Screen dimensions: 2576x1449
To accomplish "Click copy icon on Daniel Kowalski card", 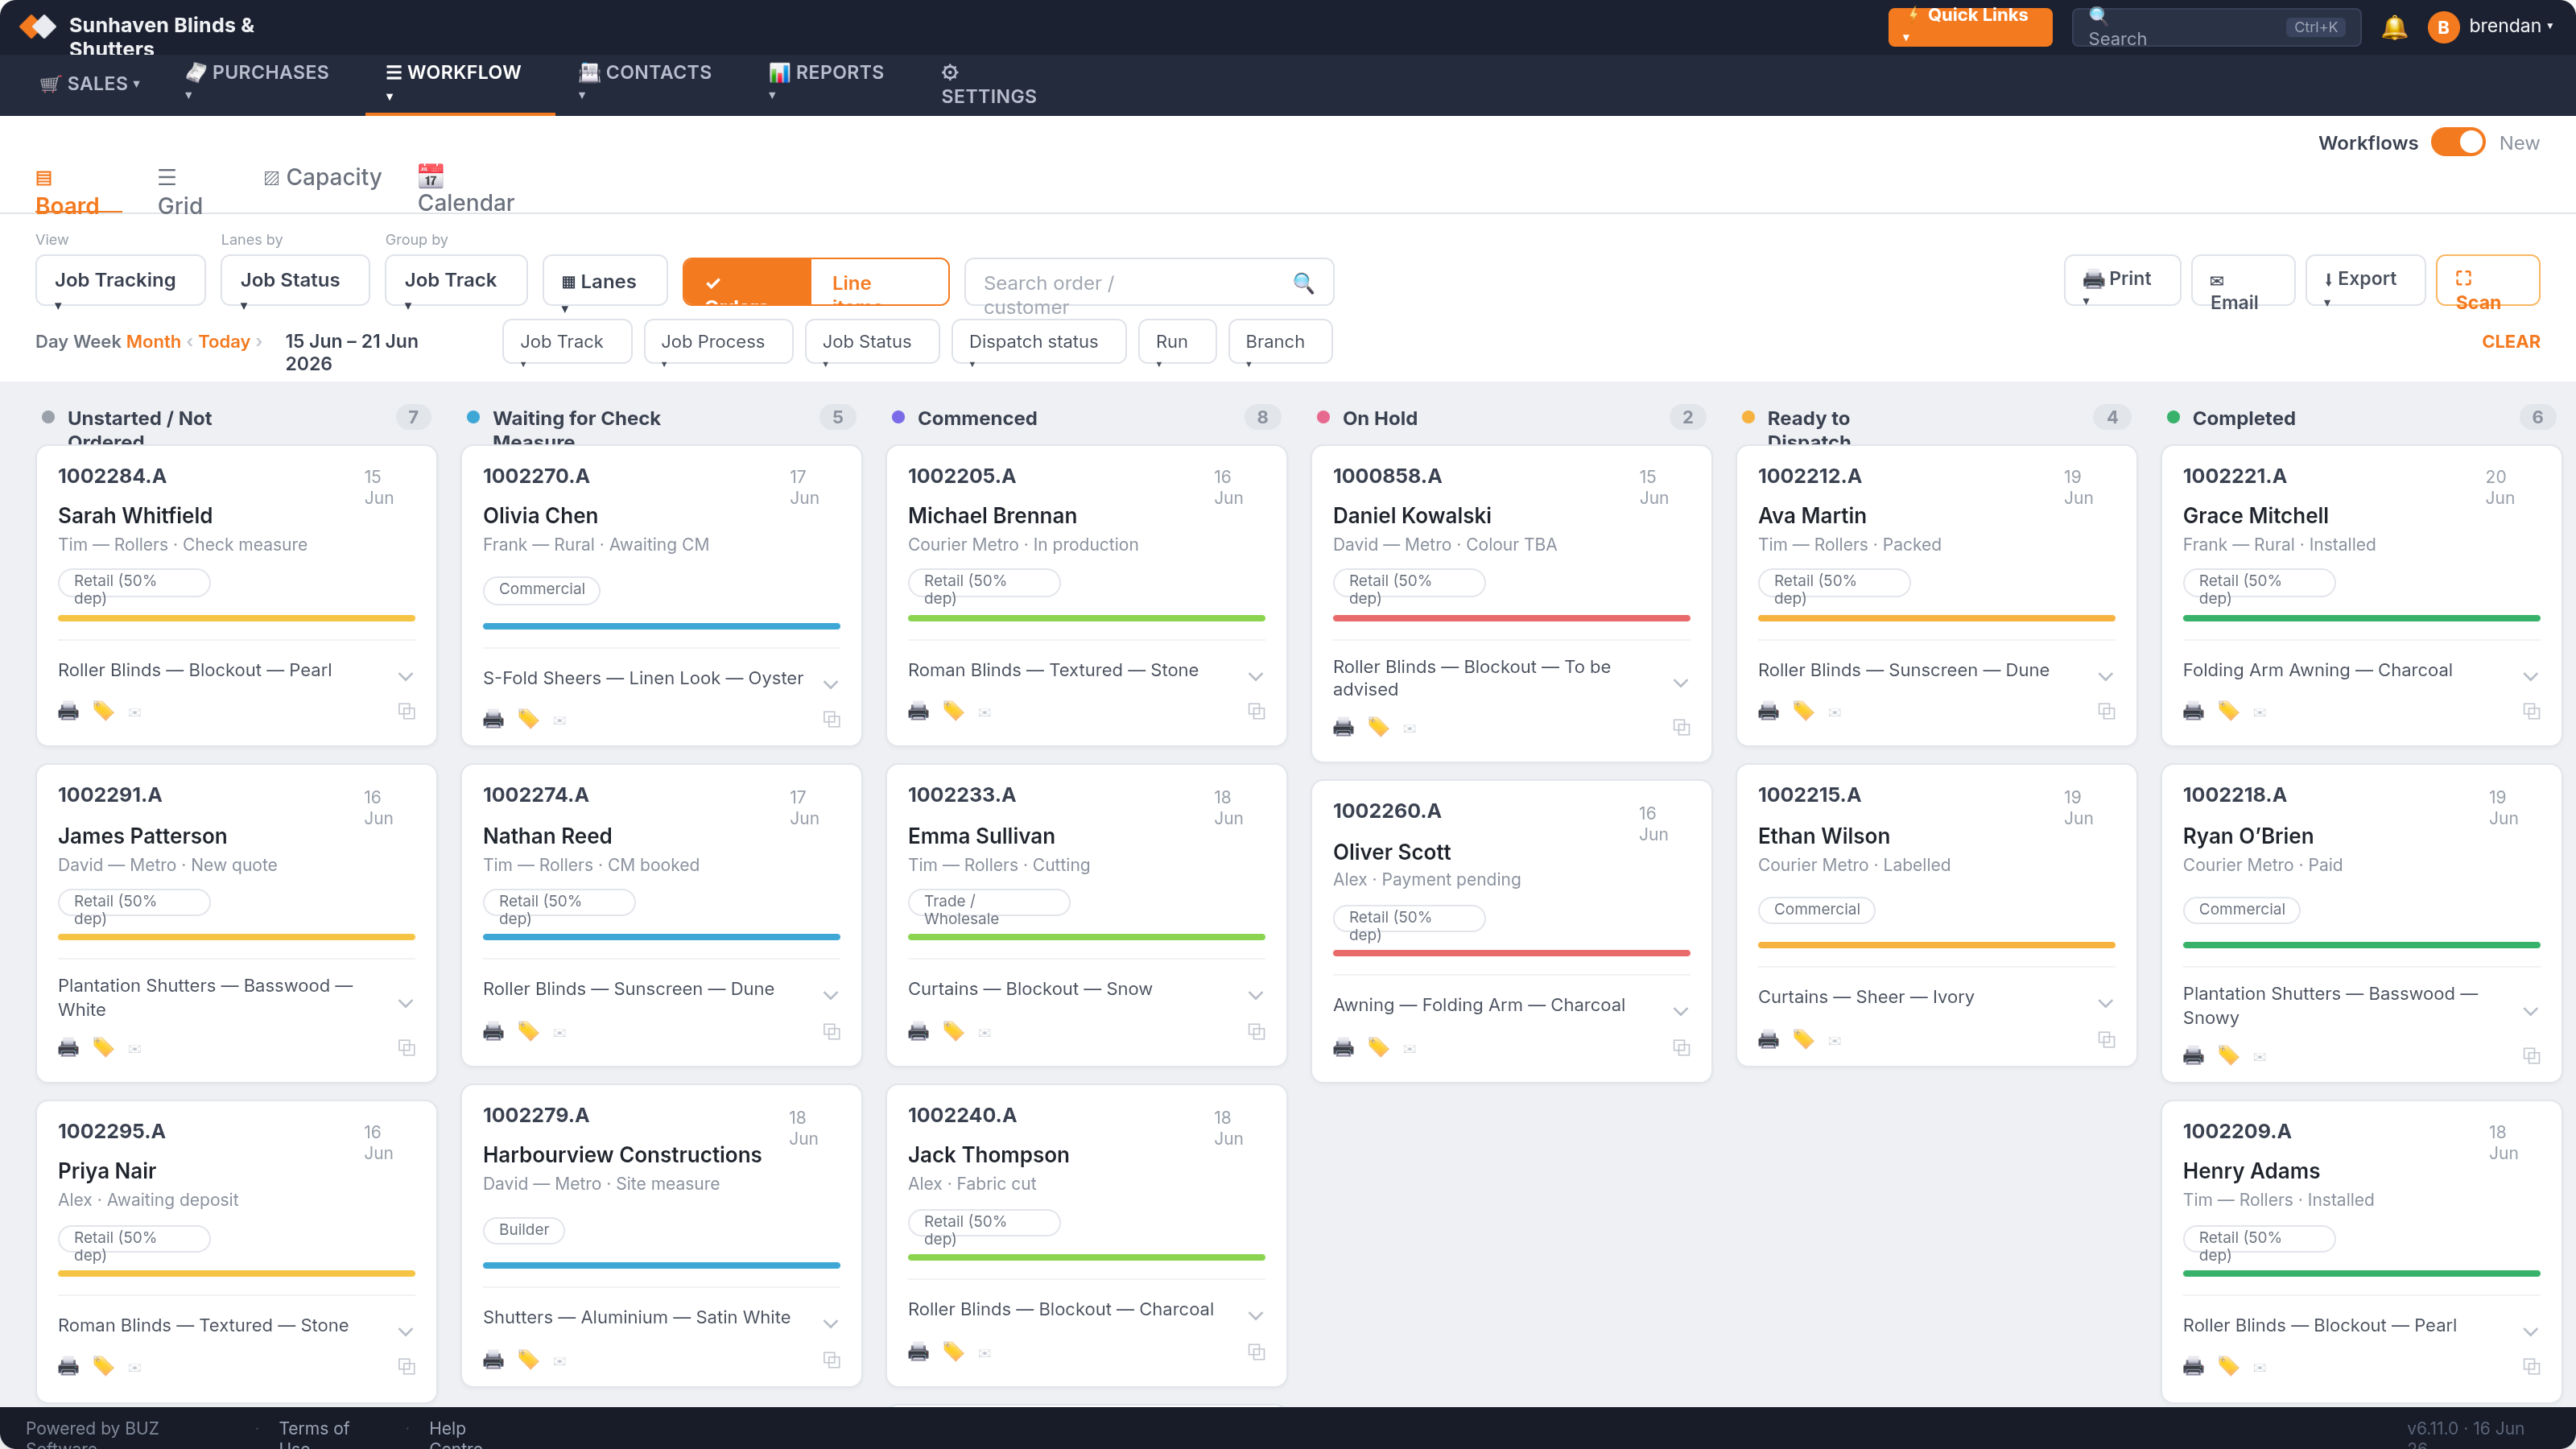I will pyautogui.click(x=1682, y=727).
